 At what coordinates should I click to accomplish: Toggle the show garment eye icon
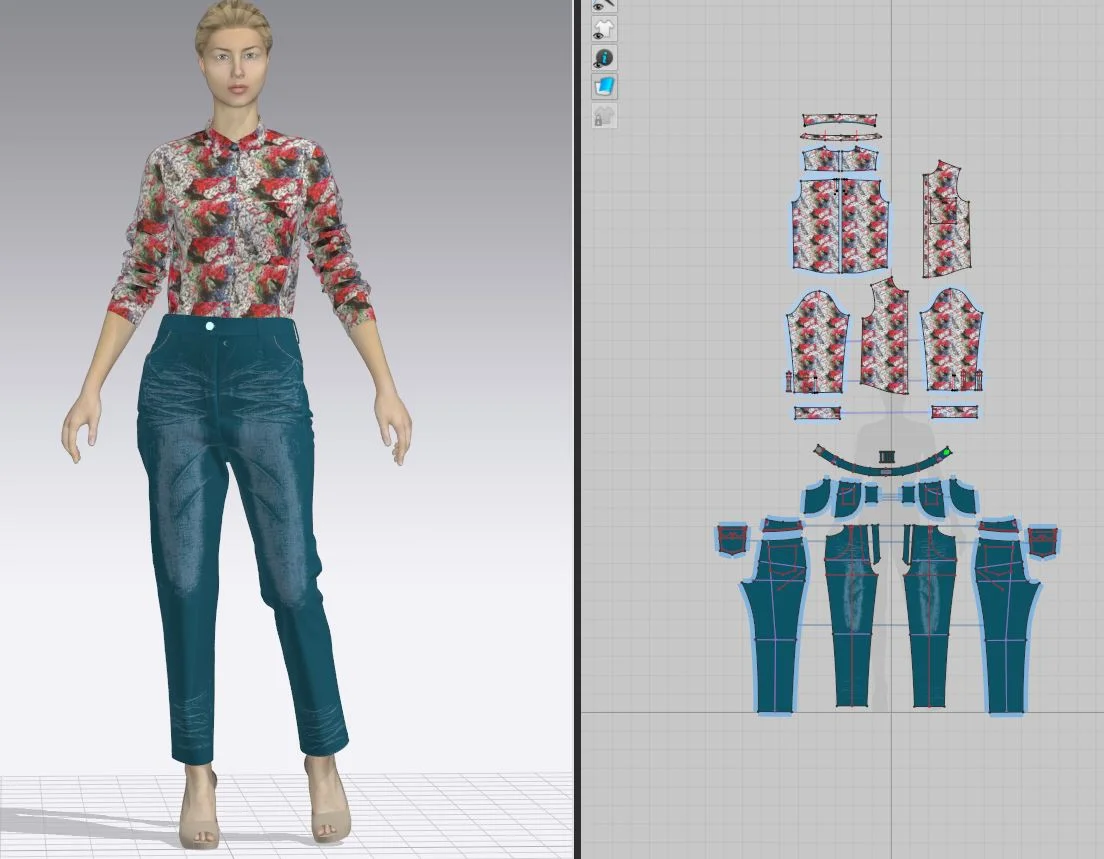[x=604, y=30]
